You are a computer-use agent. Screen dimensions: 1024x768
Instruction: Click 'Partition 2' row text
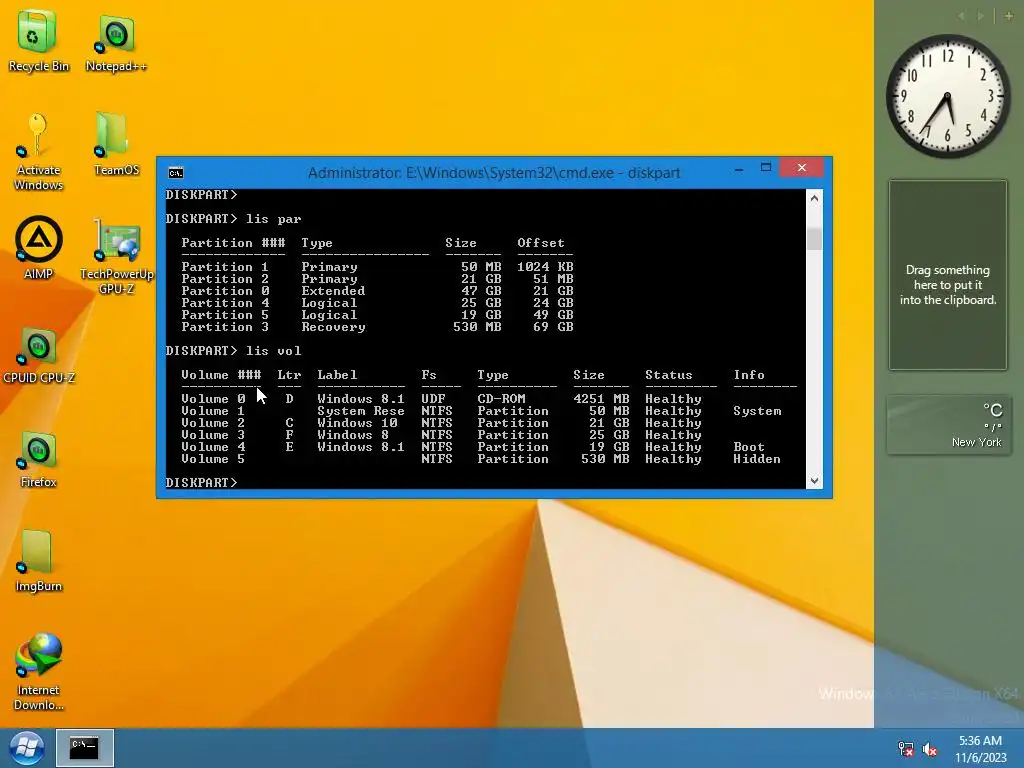(x=377, y=279)
